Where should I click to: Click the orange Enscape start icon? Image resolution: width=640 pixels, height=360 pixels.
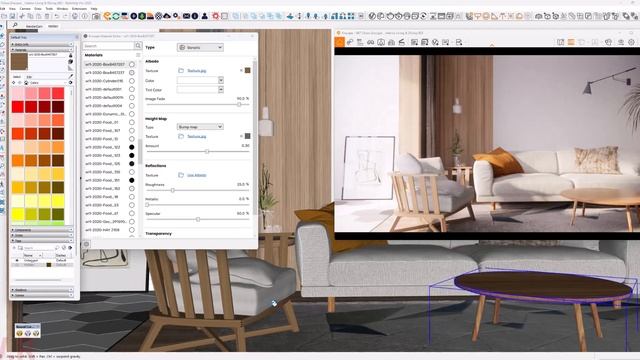pyautogui.click(x=107, y=16)
